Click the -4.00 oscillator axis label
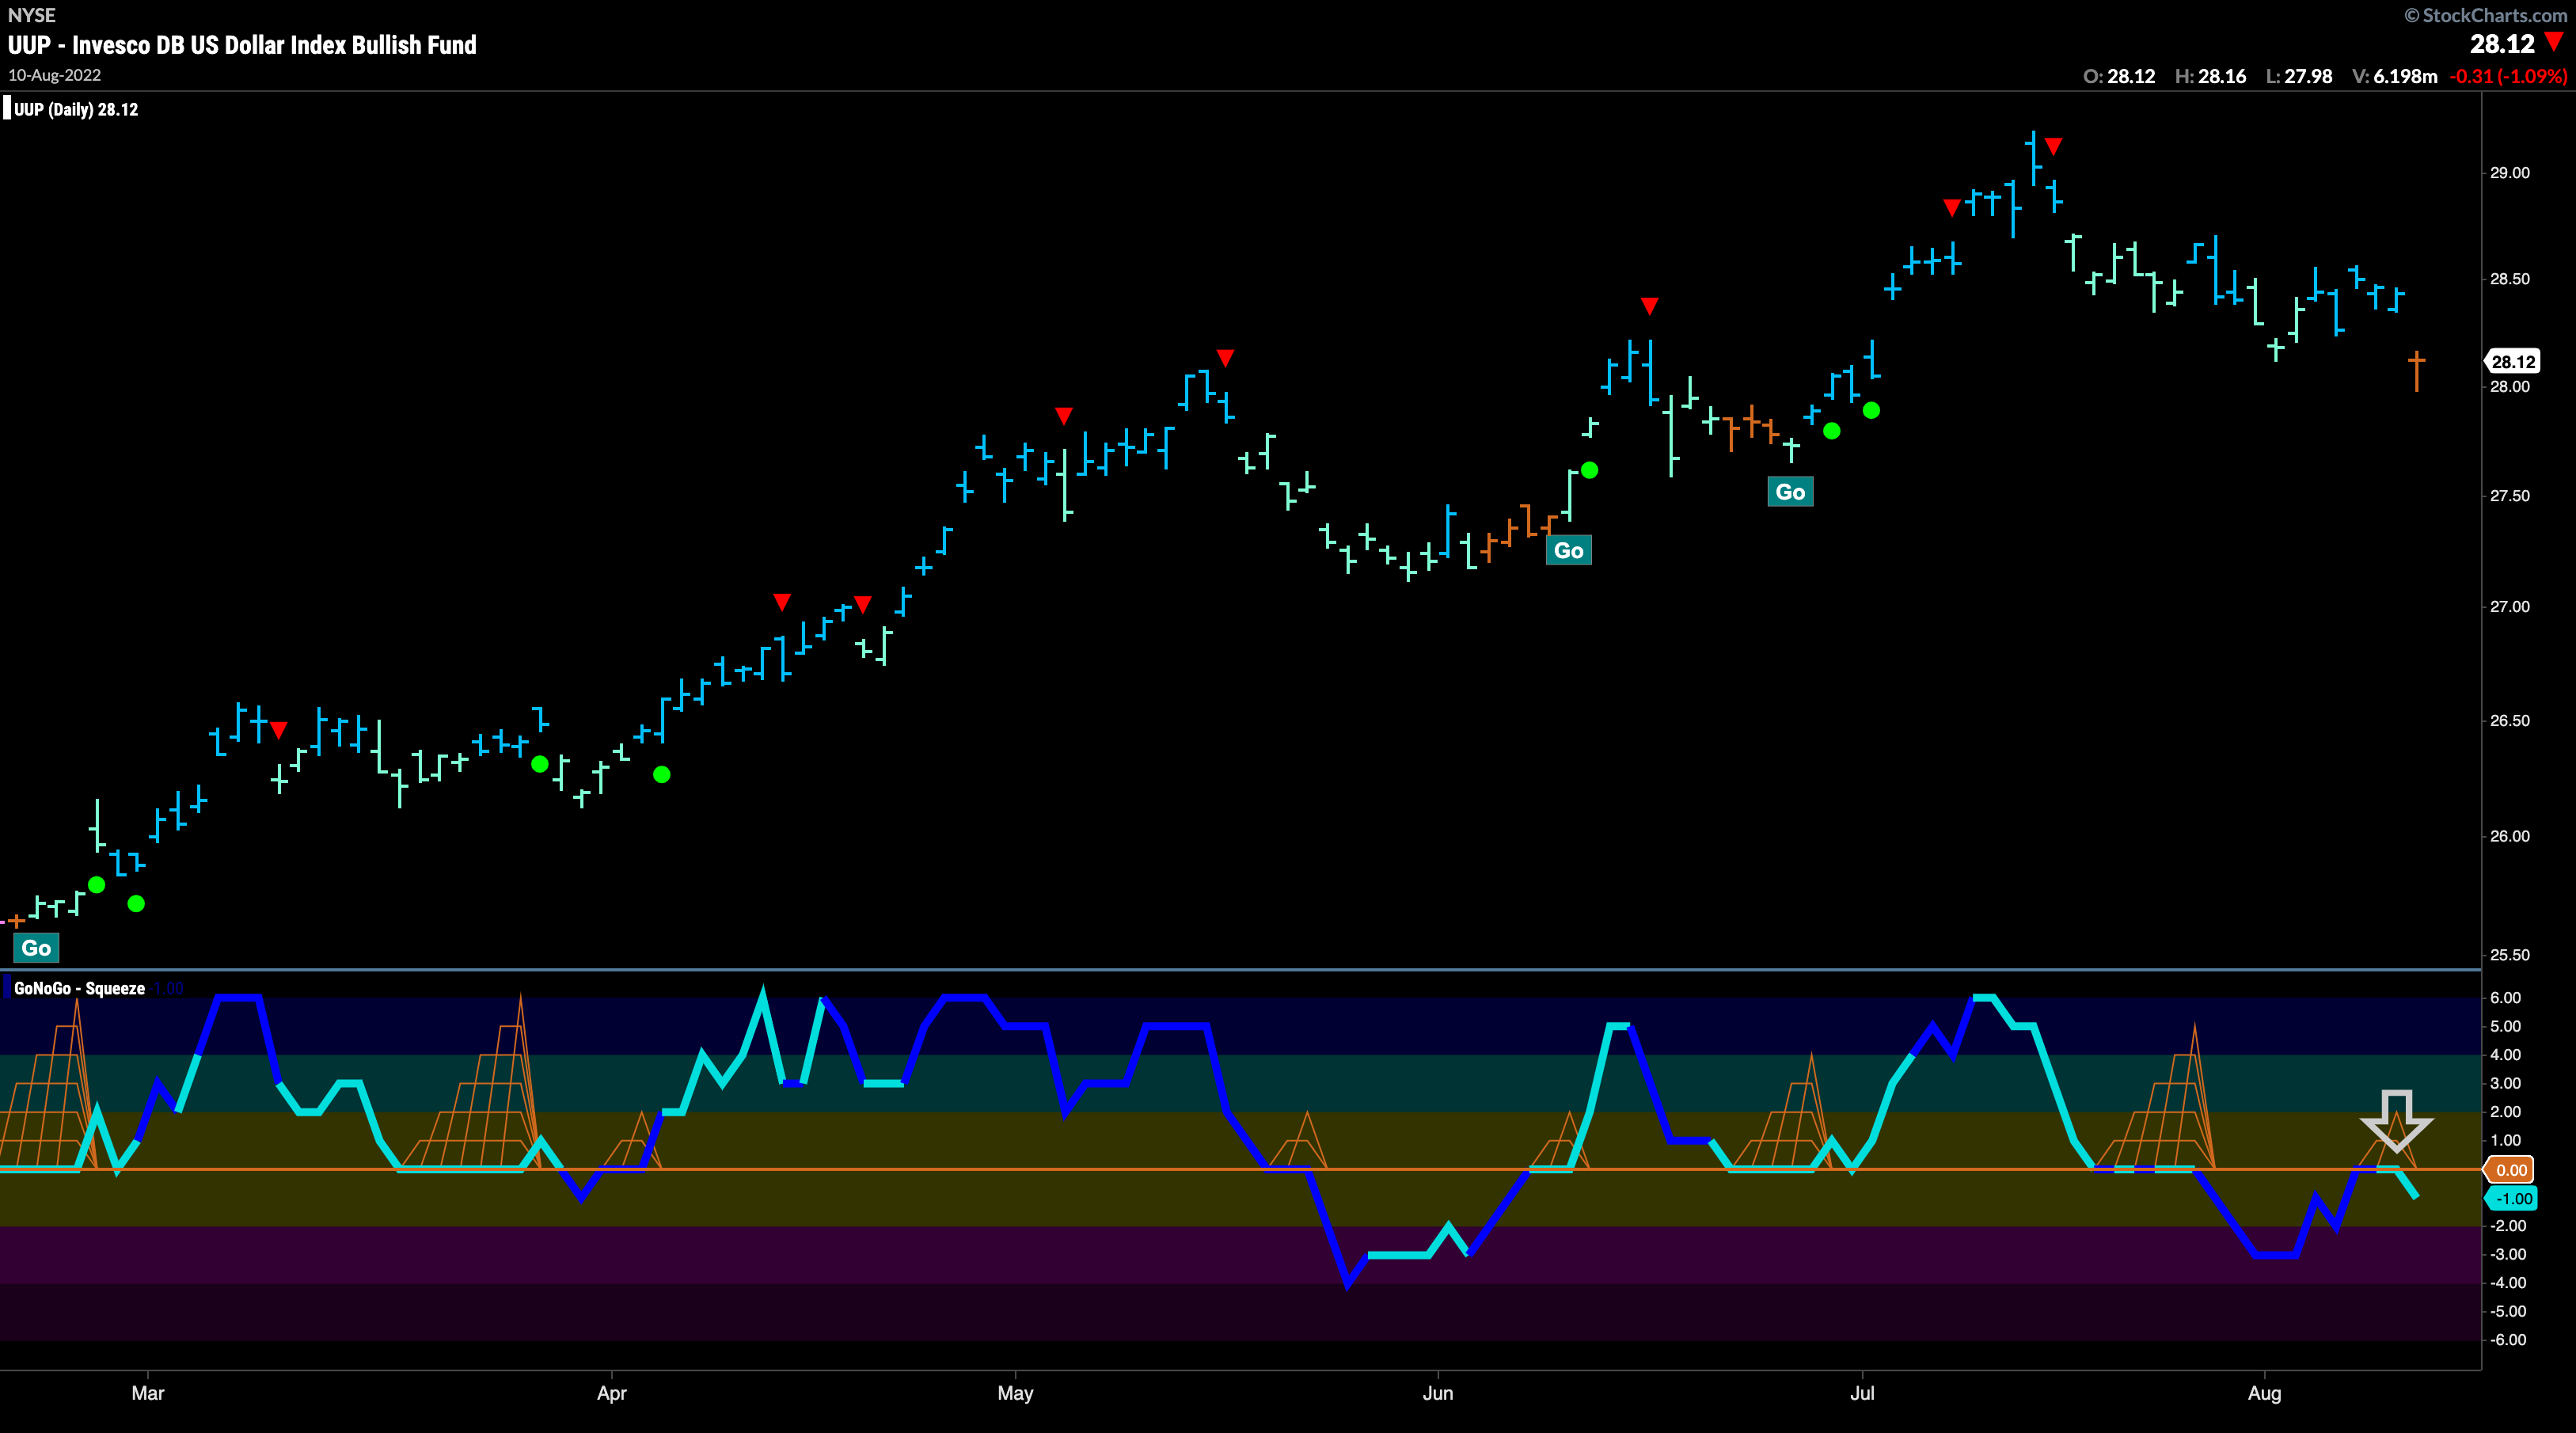This screenshot has width=2576, height=1433. pyautogui.click(x=2508, y=1283)
